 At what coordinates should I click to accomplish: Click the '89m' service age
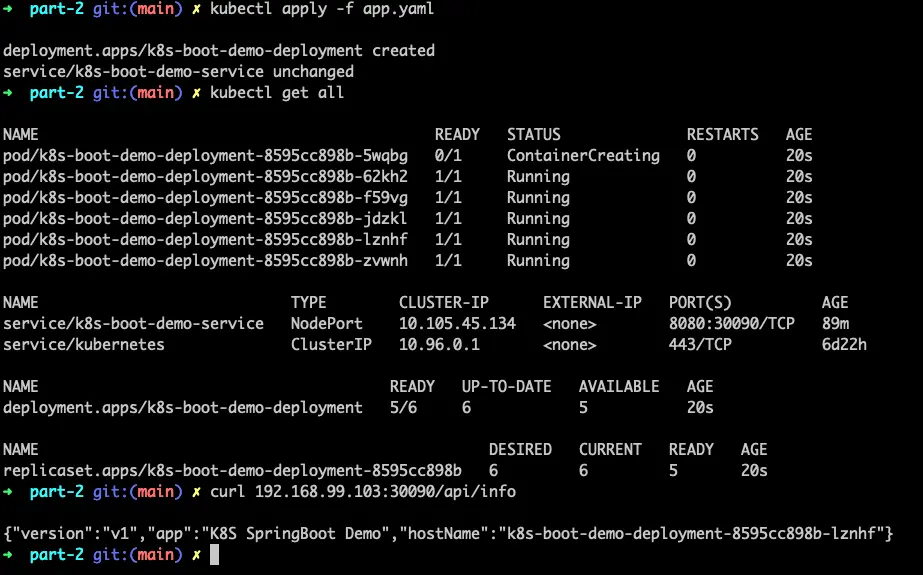[x=835, y=324]
